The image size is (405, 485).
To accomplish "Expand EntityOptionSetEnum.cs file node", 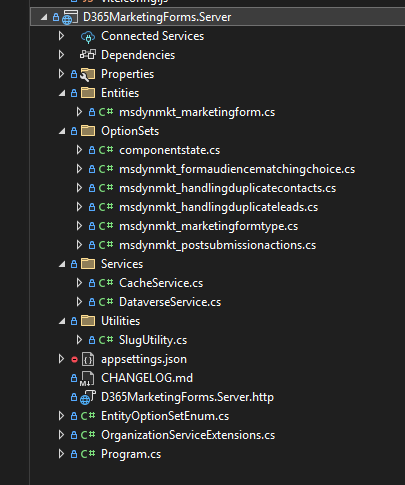I will (x=61, y=416).
